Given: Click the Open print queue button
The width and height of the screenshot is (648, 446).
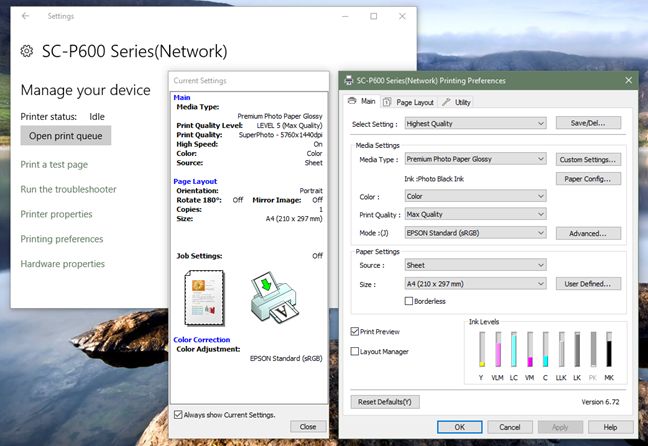Looking at the screenshot, I should 66,136.
